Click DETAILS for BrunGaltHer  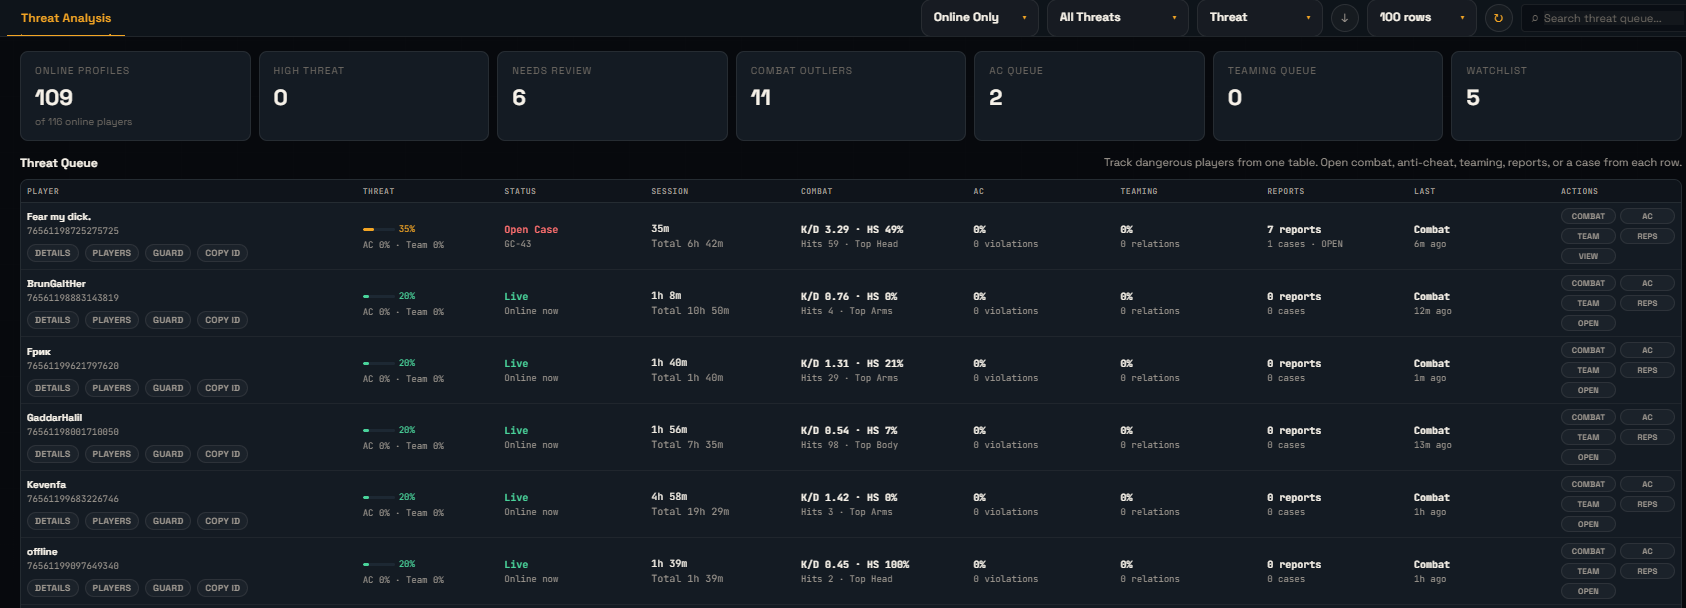[53, 320]
